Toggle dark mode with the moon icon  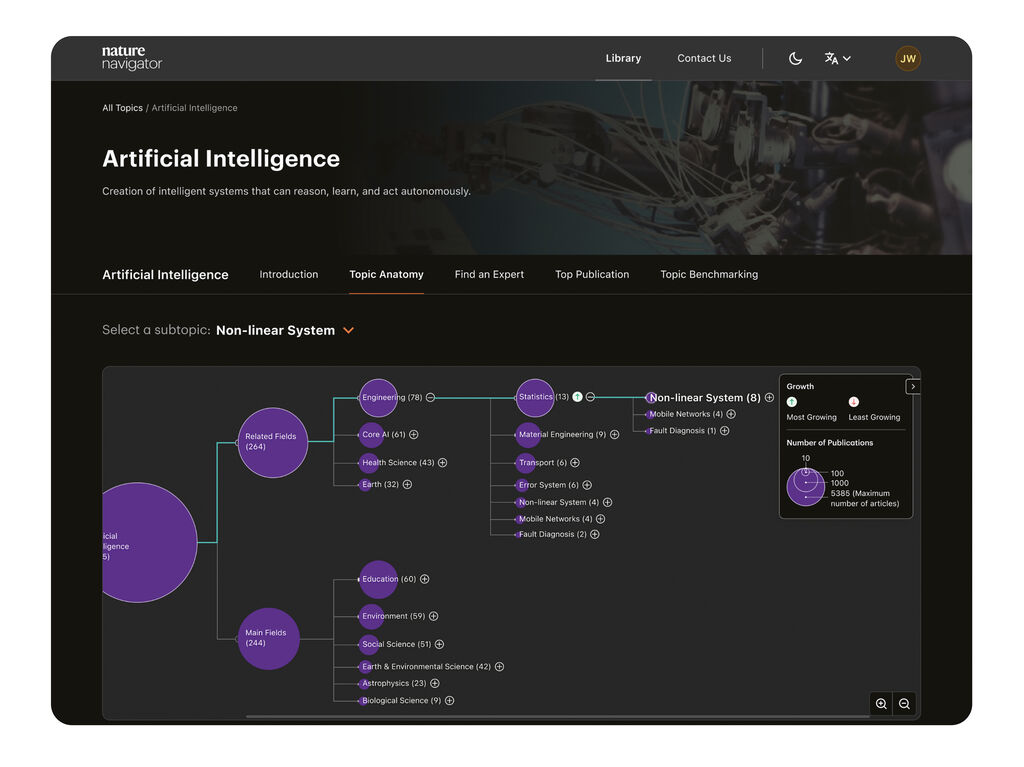pyautogui.click(x=795, y=58)
